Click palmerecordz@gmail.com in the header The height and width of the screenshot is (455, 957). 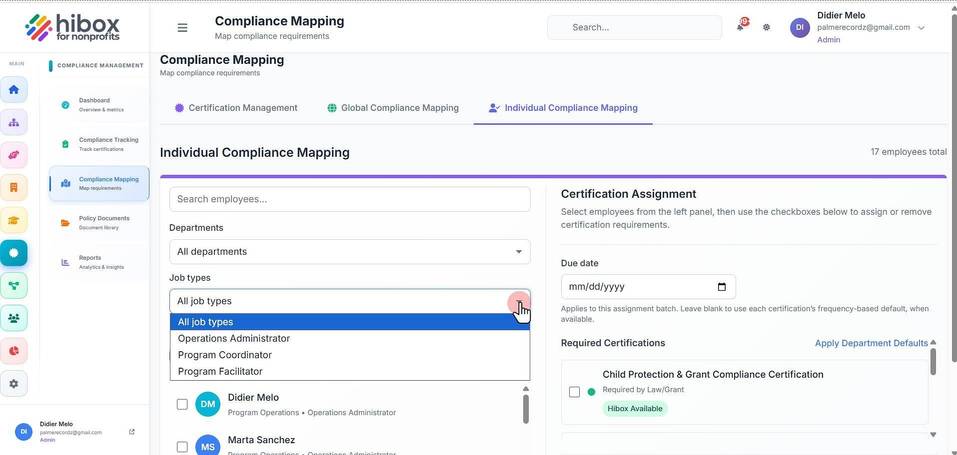[x=864, y=27]
